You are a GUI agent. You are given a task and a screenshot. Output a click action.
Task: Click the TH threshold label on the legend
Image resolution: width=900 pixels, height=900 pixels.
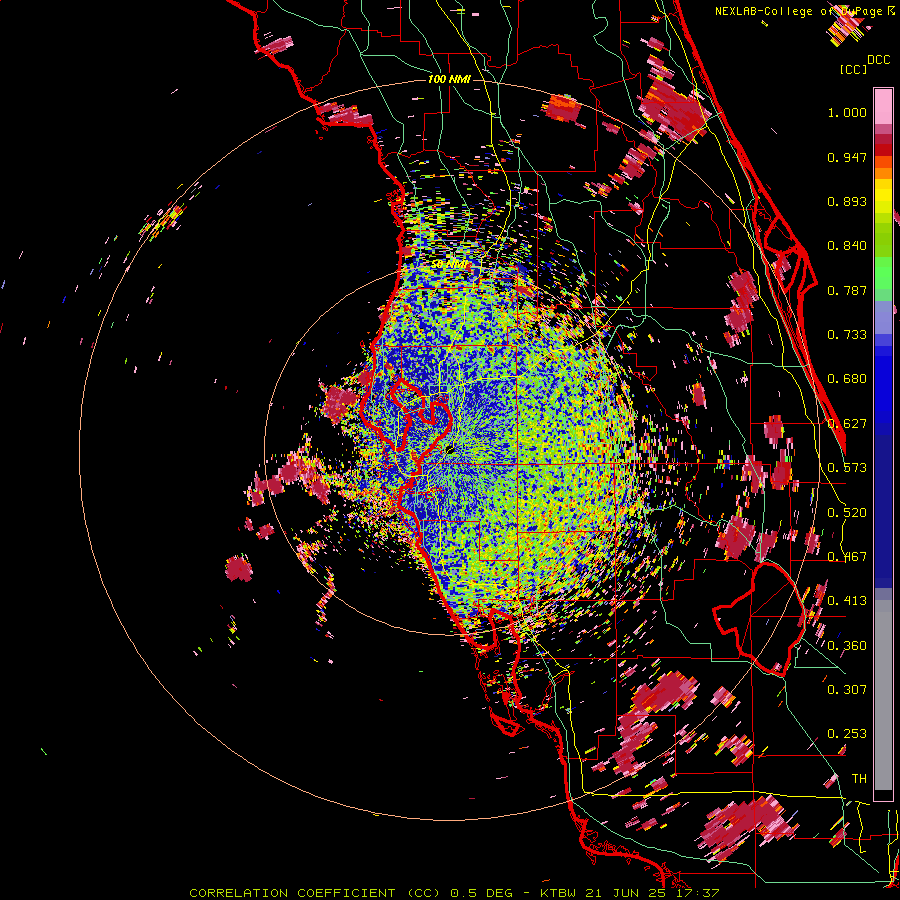859,778
